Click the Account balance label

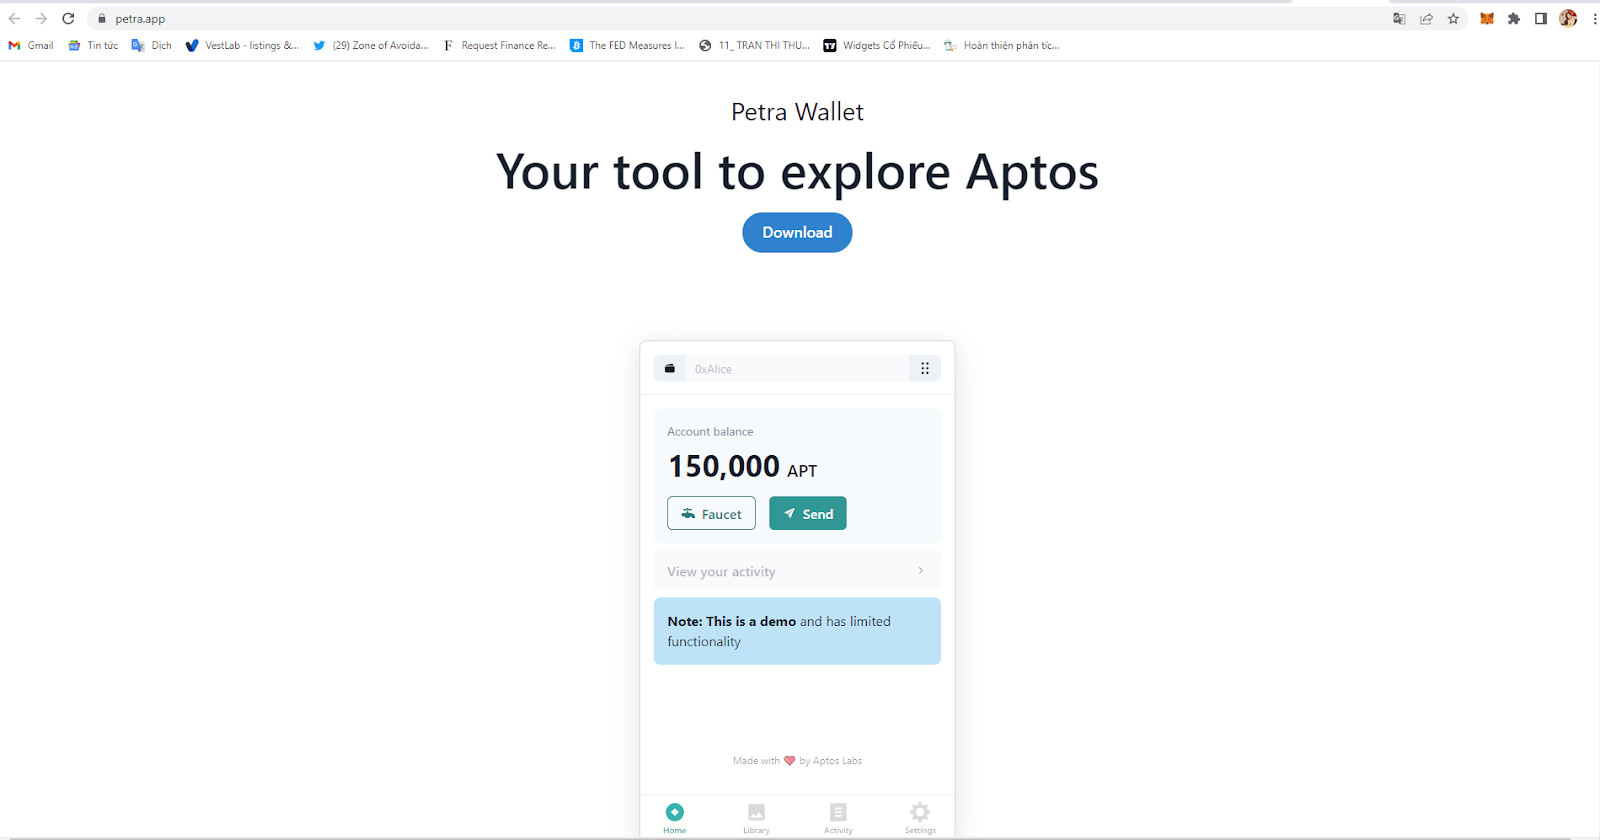pos(710,432)
